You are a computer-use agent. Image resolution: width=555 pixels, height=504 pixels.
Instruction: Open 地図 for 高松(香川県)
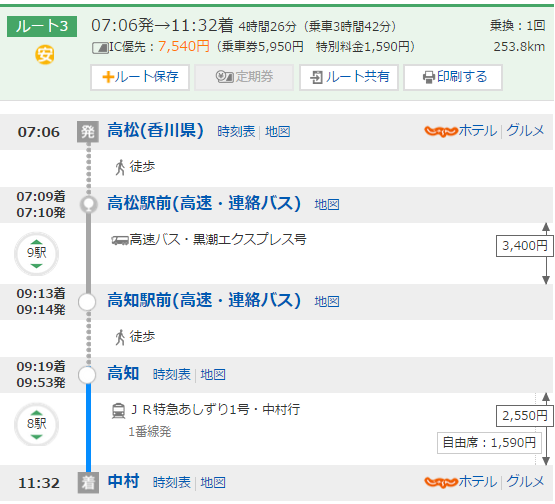coord(278,132)
